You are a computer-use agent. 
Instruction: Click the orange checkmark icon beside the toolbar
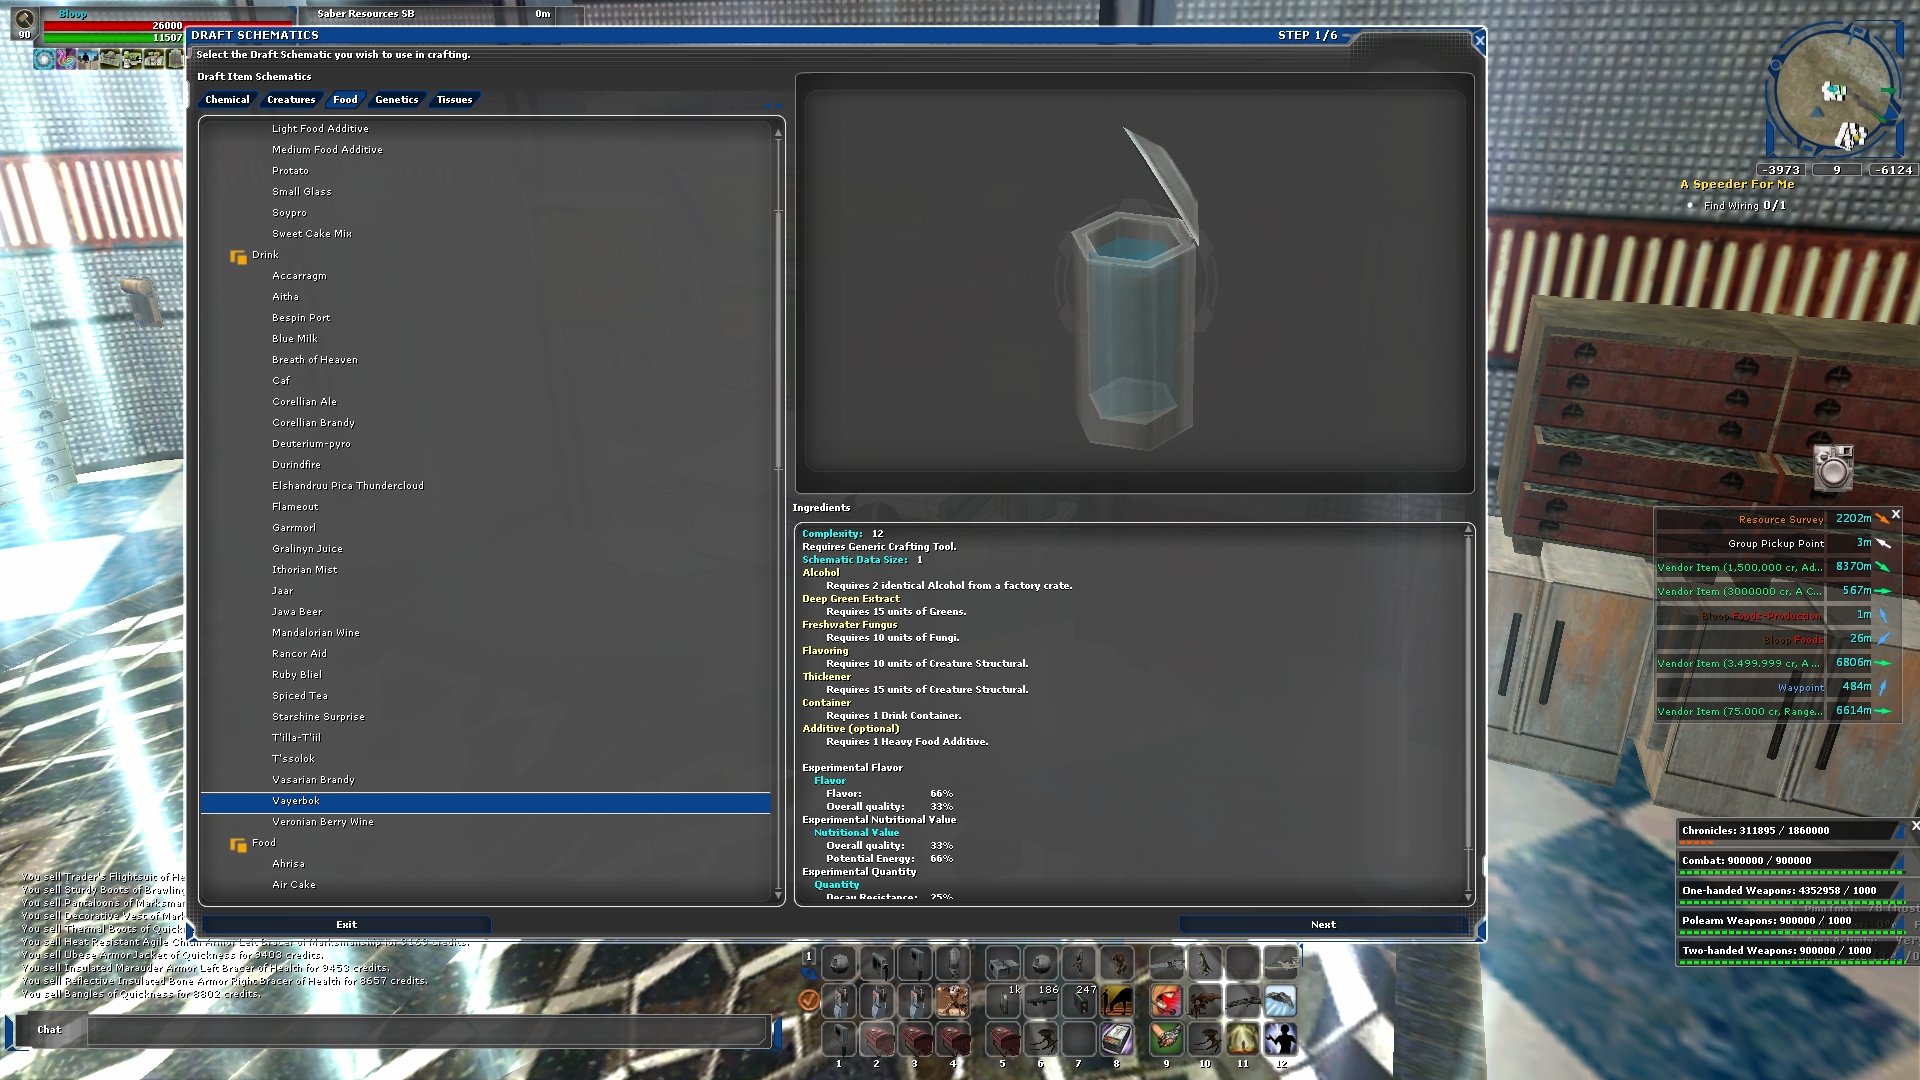809,999
